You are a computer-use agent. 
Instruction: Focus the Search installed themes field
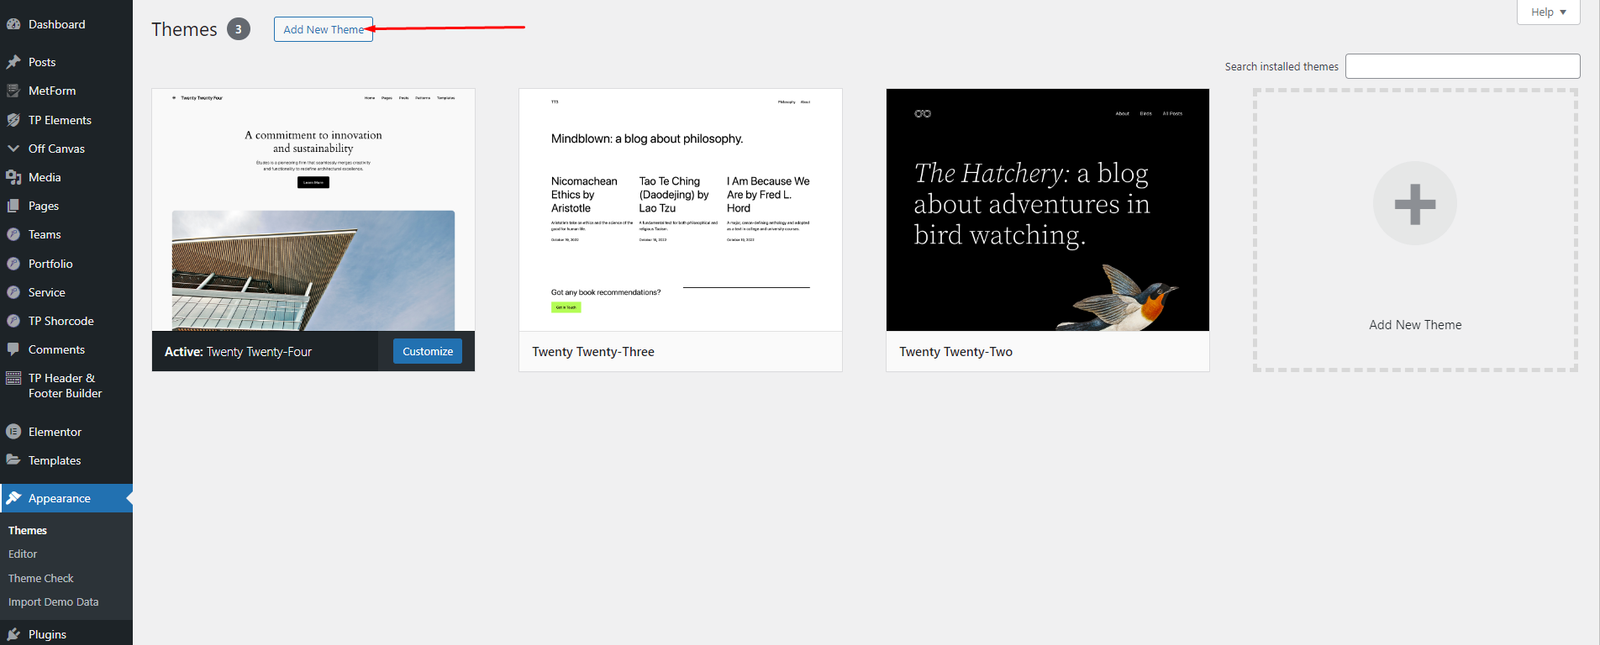(x=1462, y=66)
